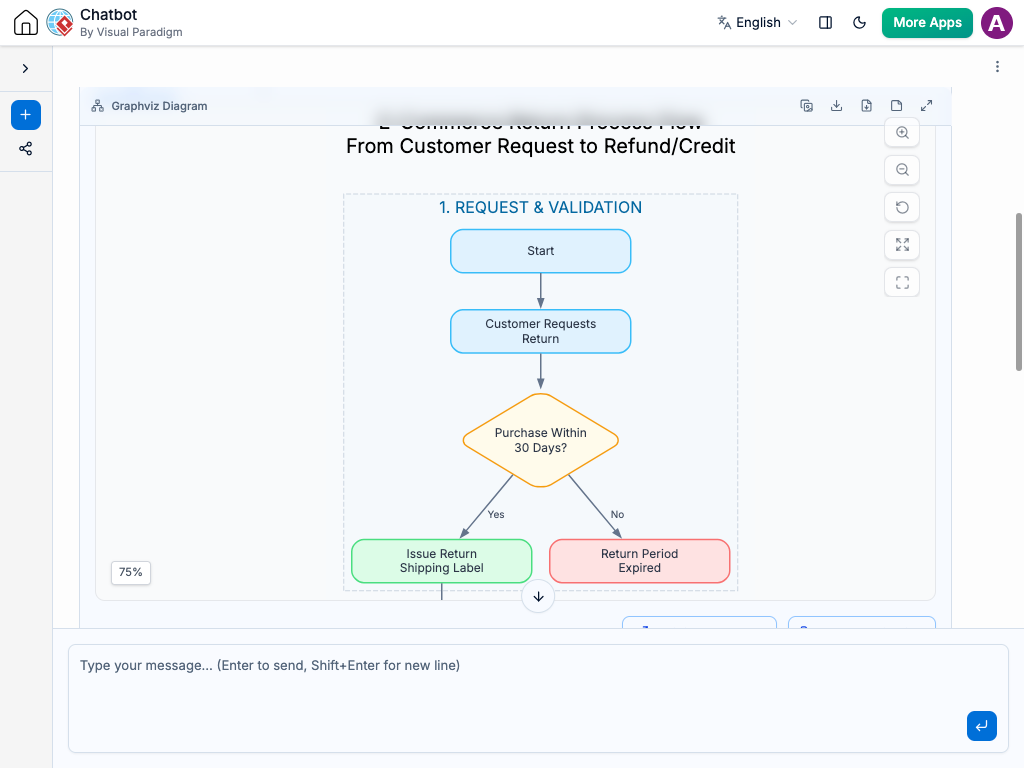Click the 75% zoom level indicator

click(x=131, y=572)
